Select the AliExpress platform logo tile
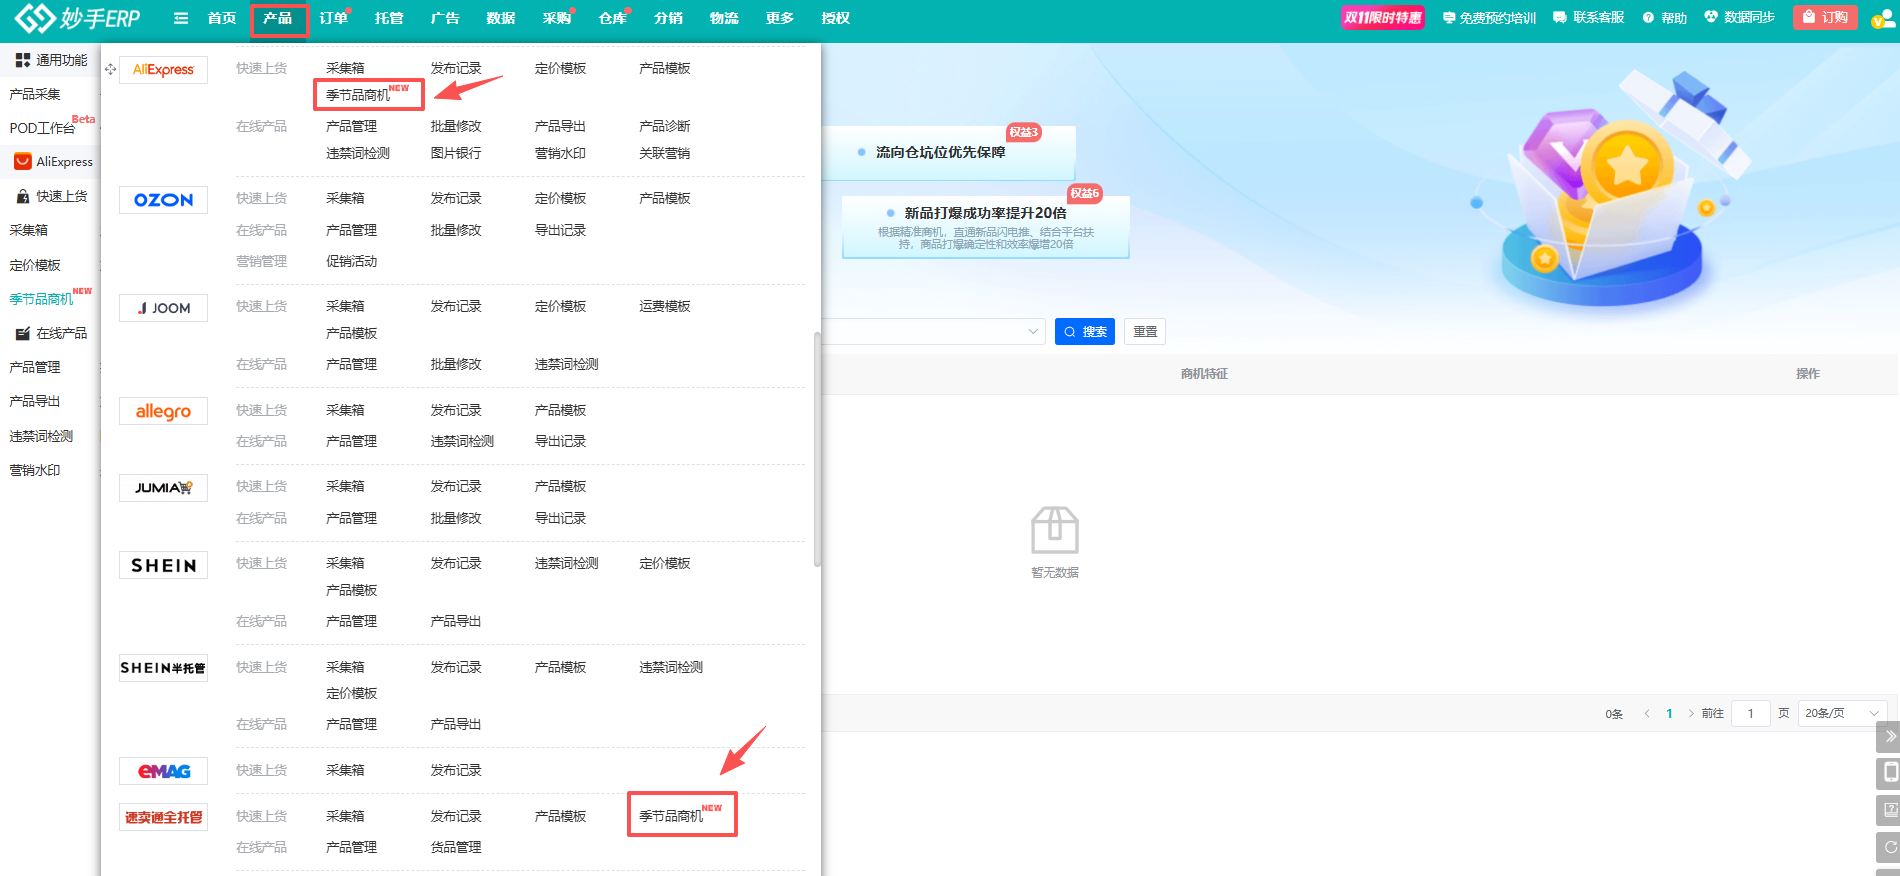This screenshot has height=876, width=1900. point(163,70)
